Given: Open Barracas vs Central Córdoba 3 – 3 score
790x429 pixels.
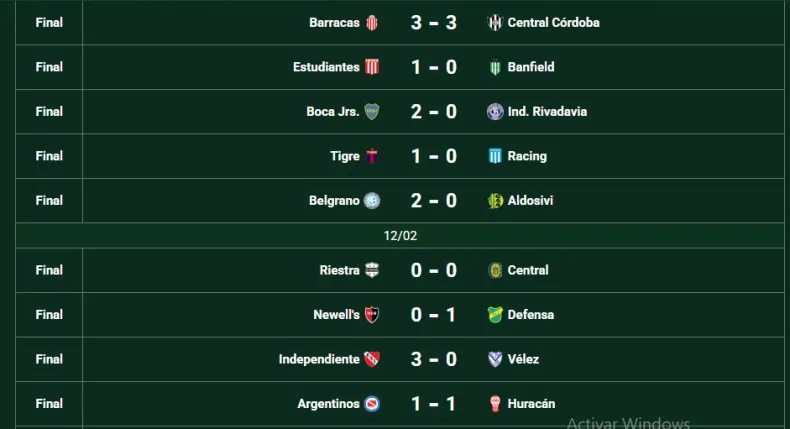Looking at the screenshot, I should [x=433, y=22].
